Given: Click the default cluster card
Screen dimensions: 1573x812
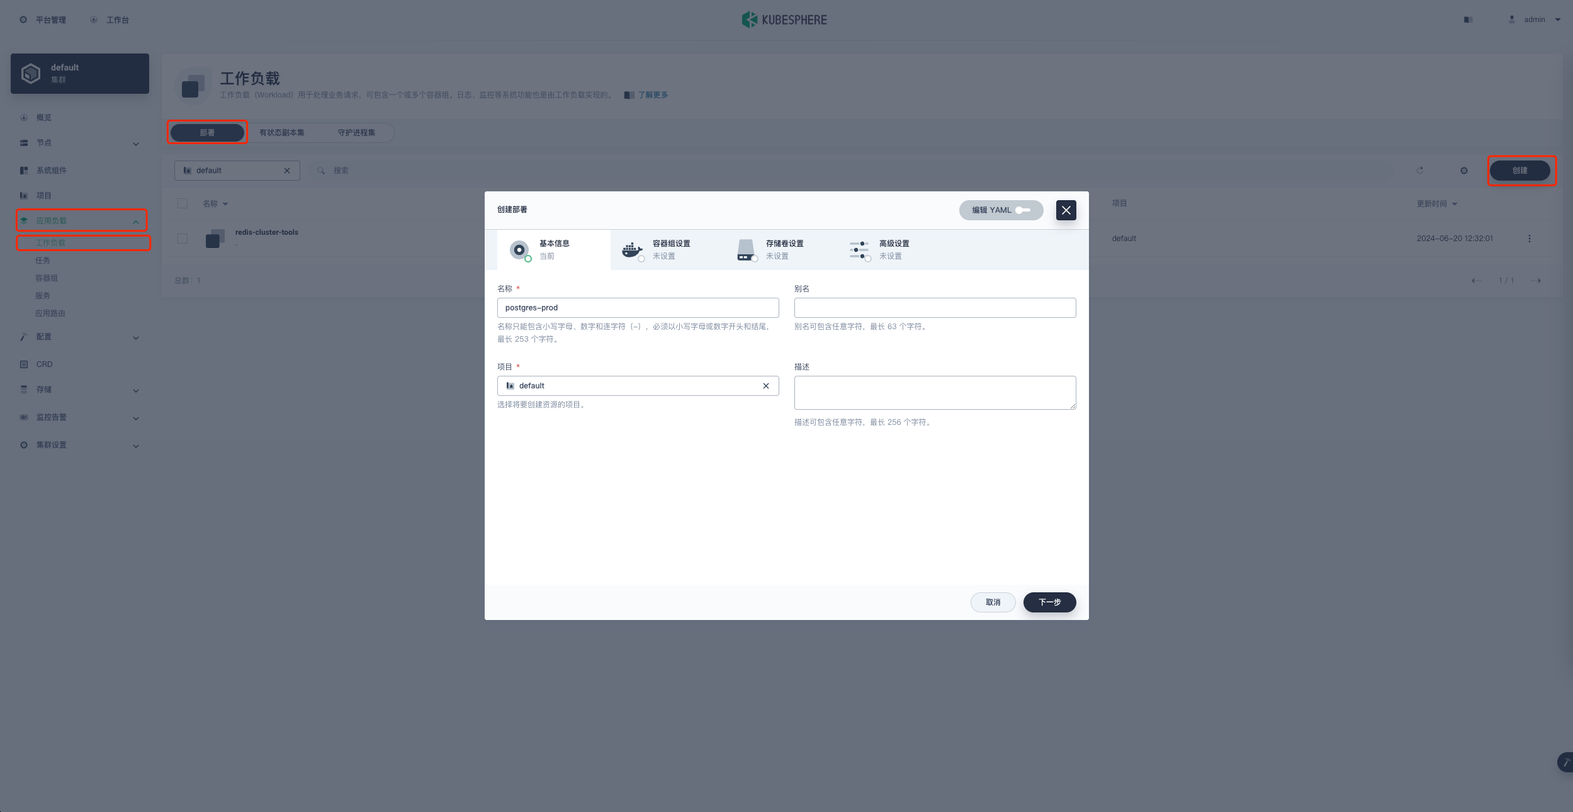Looking at the screenshot, I should [80, 74].
